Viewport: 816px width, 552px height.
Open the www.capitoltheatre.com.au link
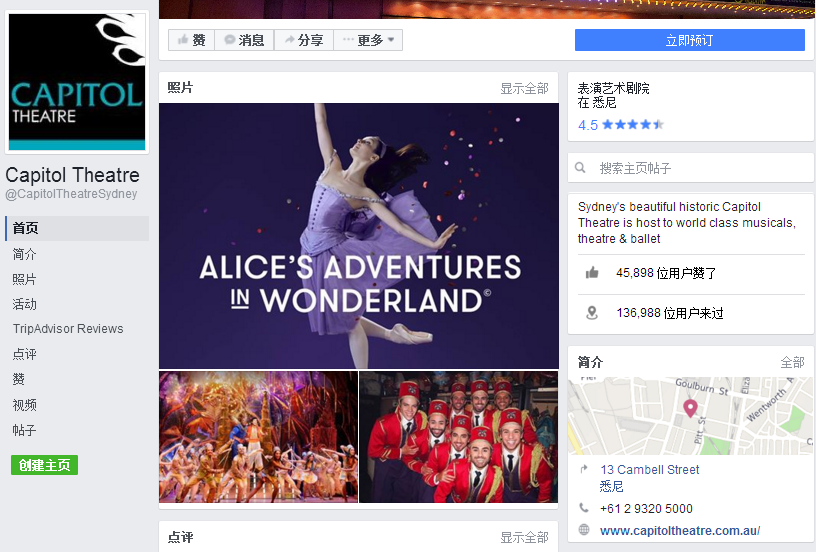coord(680,531)
